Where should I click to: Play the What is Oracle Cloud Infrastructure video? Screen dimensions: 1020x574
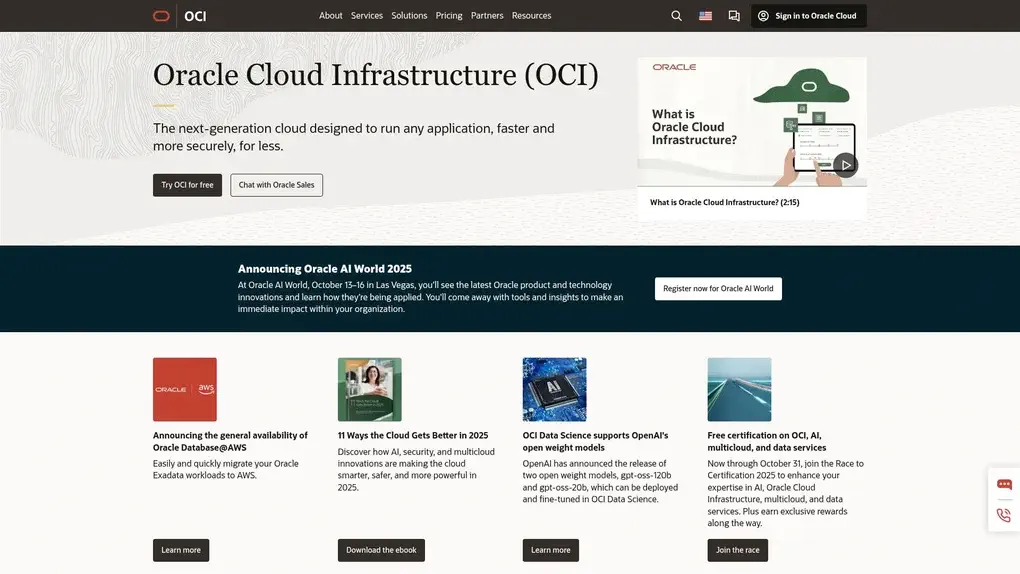coord(846,165)
